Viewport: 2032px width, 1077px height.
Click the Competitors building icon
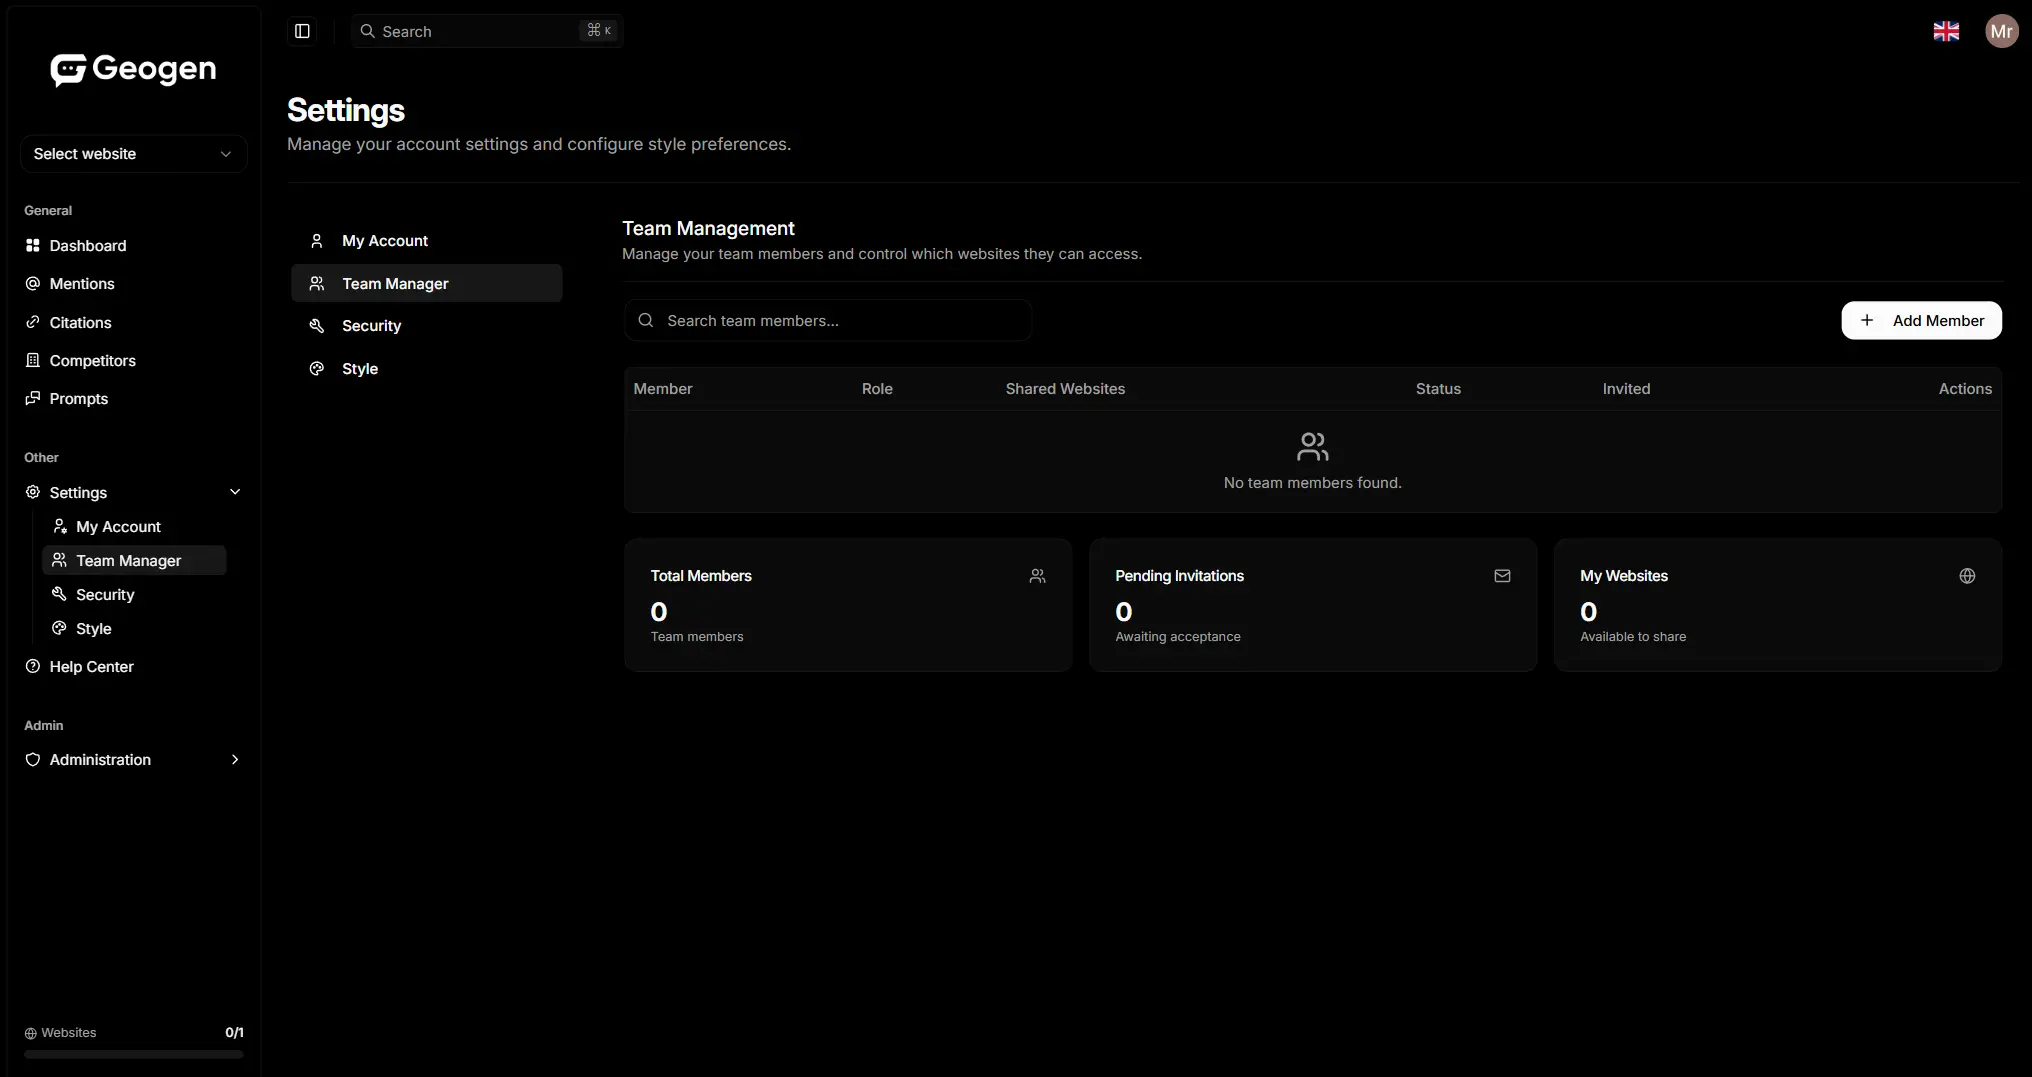click(33, 360)
